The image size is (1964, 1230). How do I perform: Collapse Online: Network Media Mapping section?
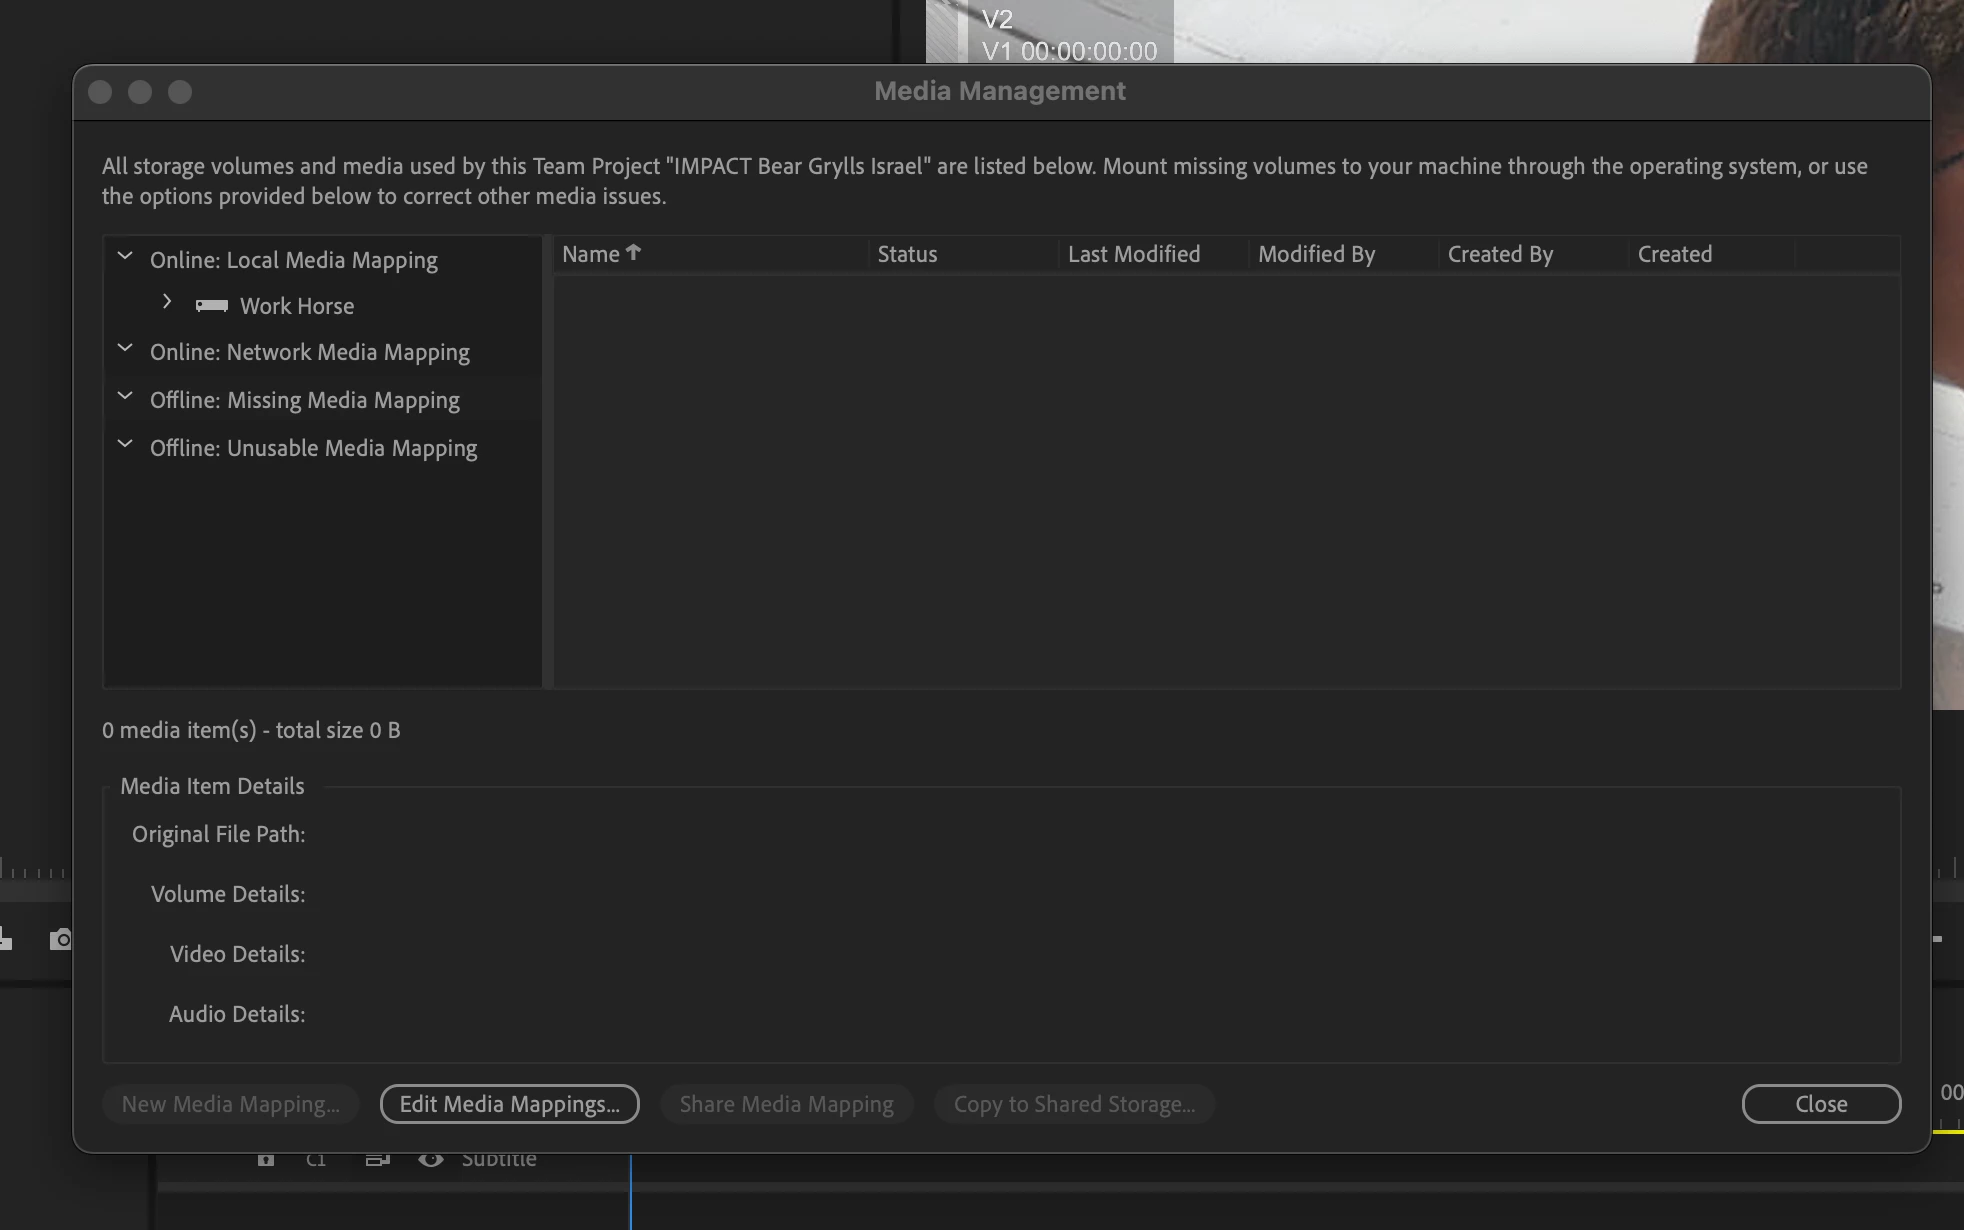click(125, 348)
